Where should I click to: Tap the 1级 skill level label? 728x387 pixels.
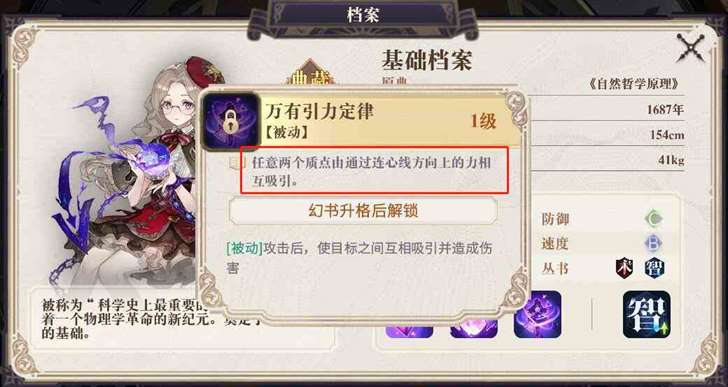[x=483, y=121]
